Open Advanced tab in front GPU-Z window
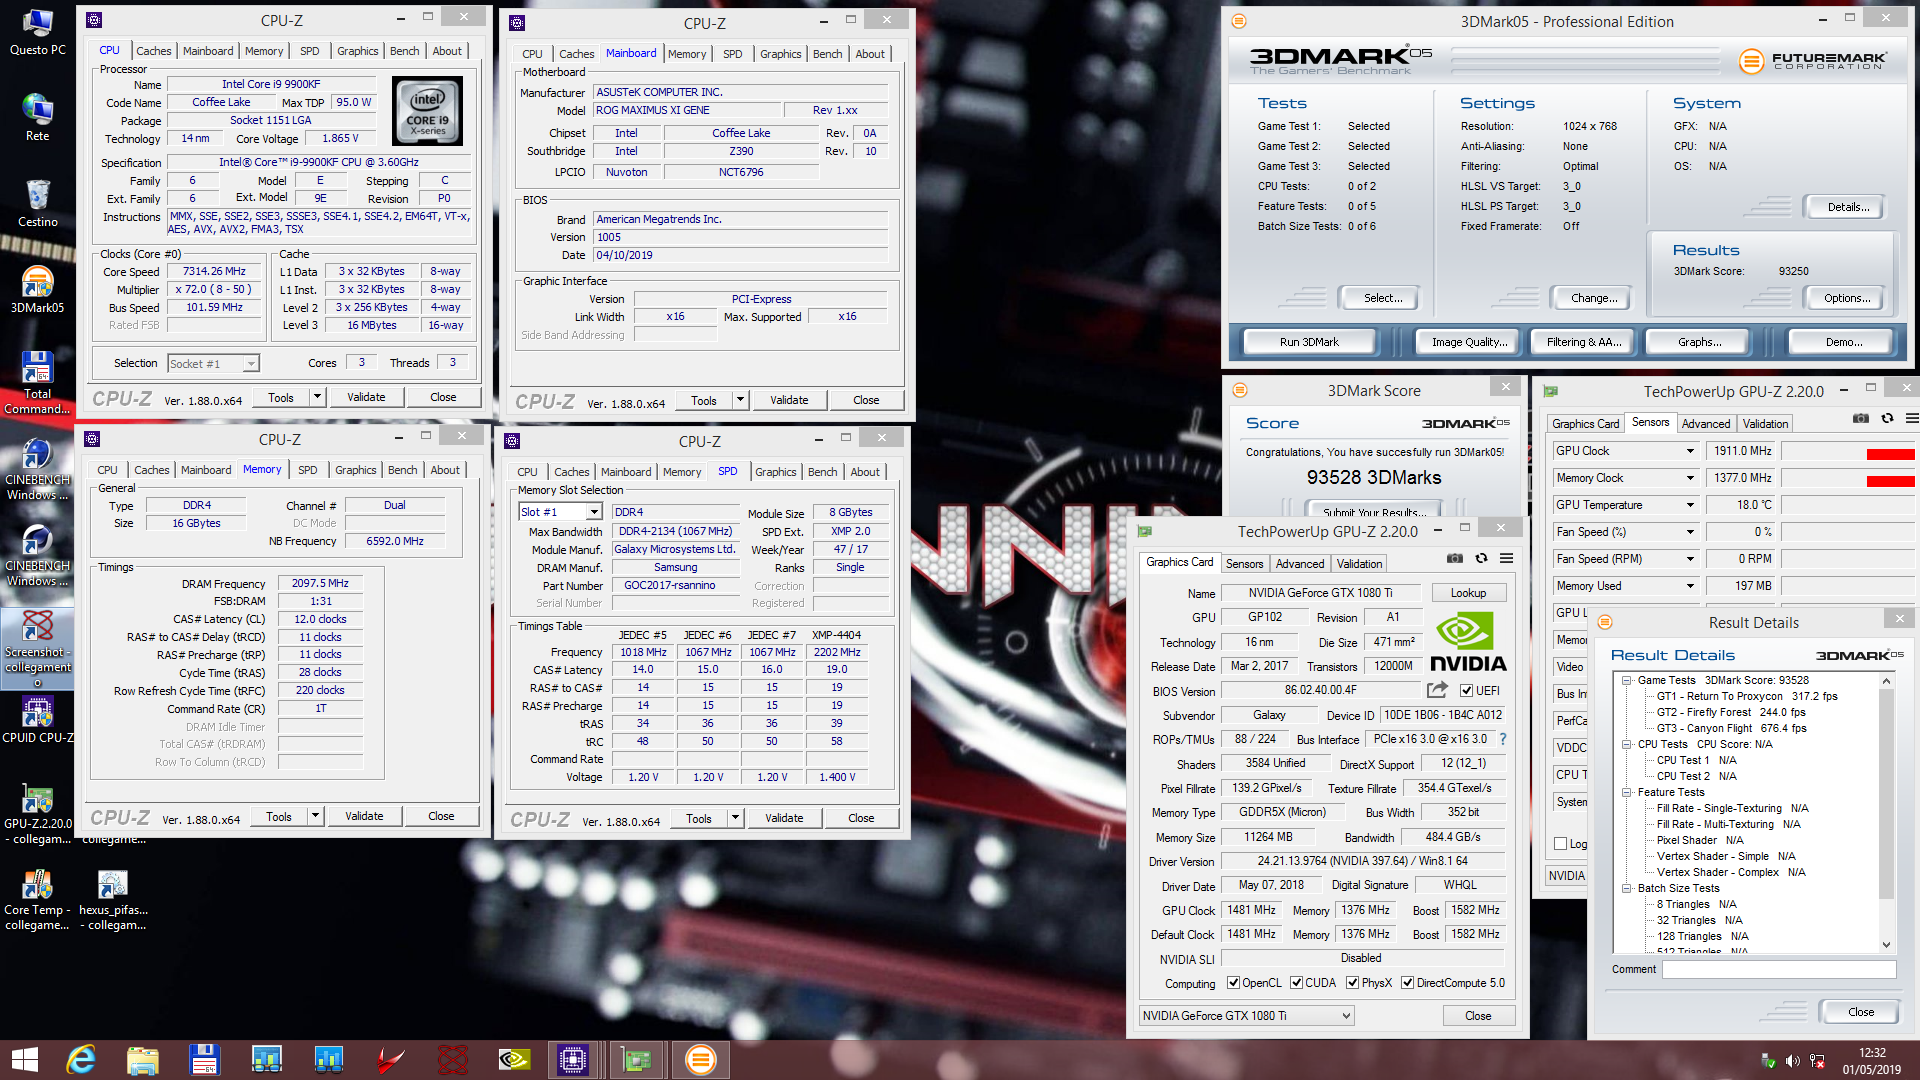Image resolution: width=1920 pixels, height=1080 pixels. click(1300, 564)
